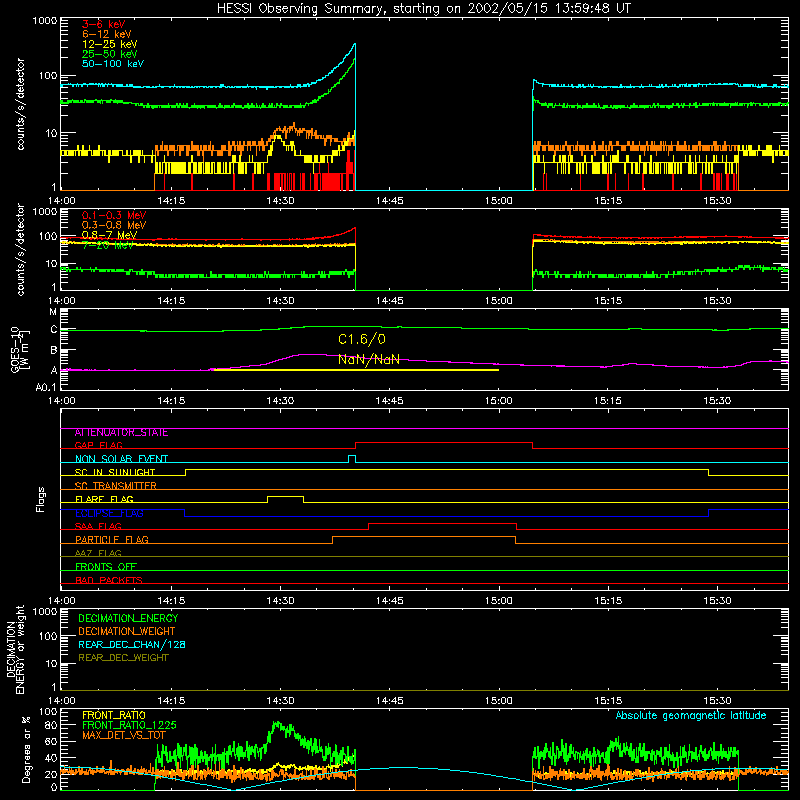Click the Degrees or % axis title
Image resolution: width=800 pixels, height=800 pixels.
tap(26, 749)
